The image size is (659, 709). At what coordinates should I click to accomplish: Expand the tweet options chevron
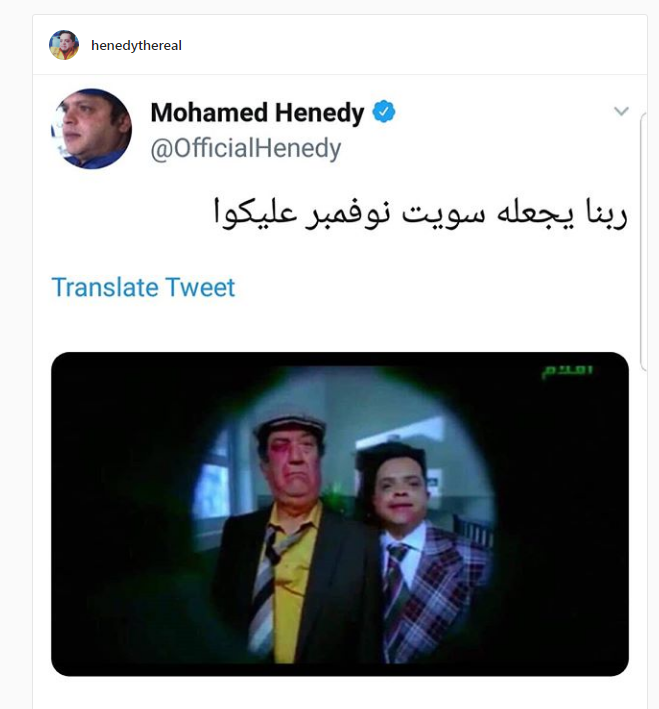[x=621, y=111]
